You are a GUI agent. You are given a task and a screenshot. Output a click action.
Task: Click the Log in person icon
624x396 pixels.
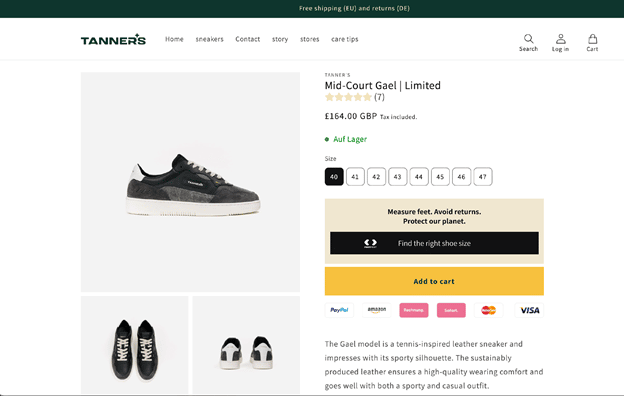560,39
